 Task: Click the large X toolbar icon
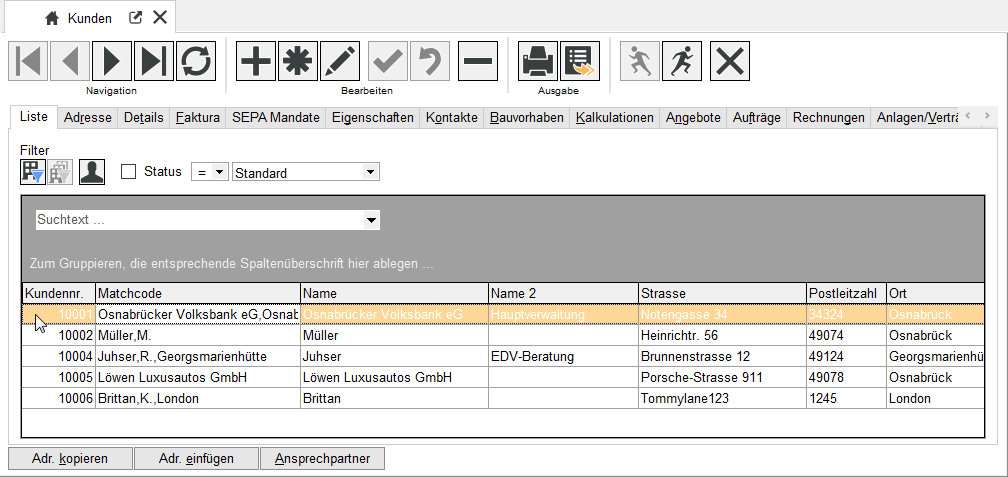[x=730, y=61]
